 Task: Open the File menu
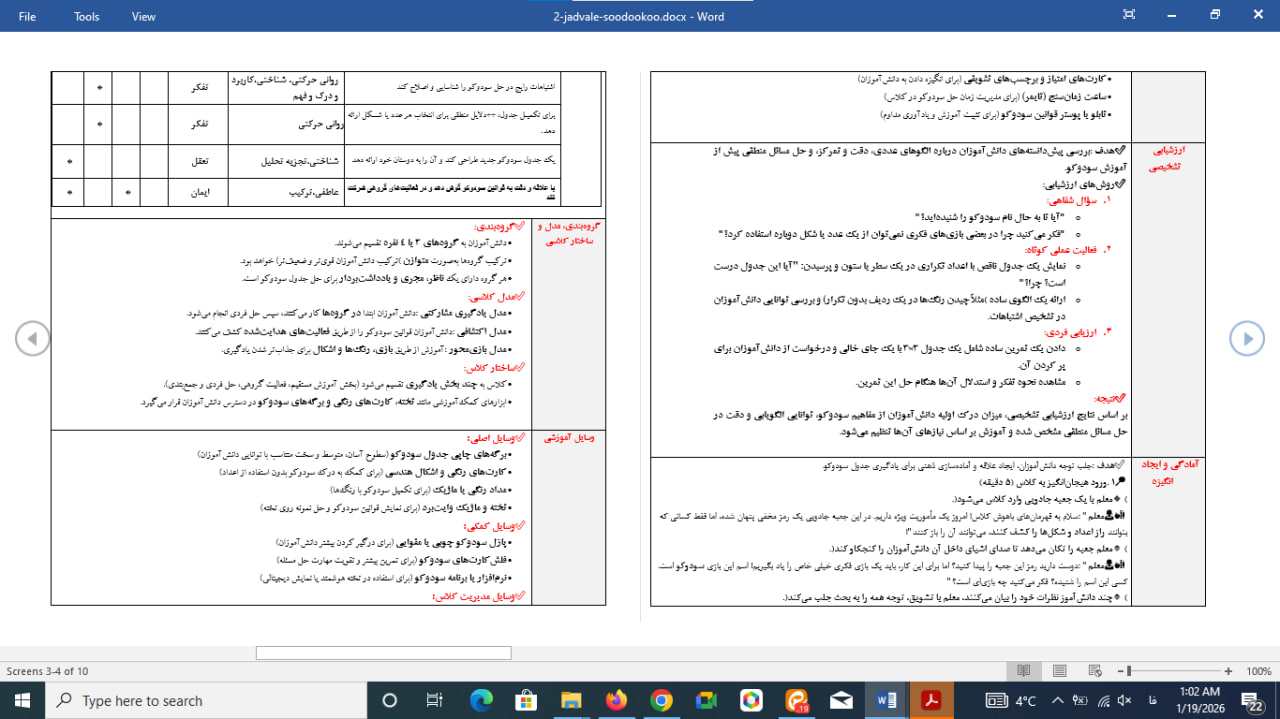27,16
